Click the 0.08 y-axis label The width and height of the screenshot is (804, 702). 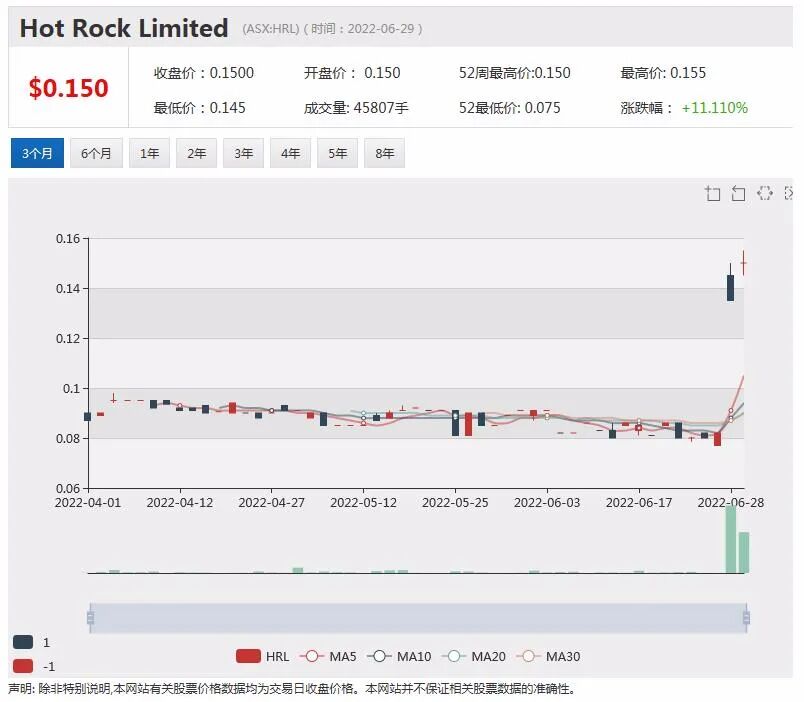click(x=68, y=438)
